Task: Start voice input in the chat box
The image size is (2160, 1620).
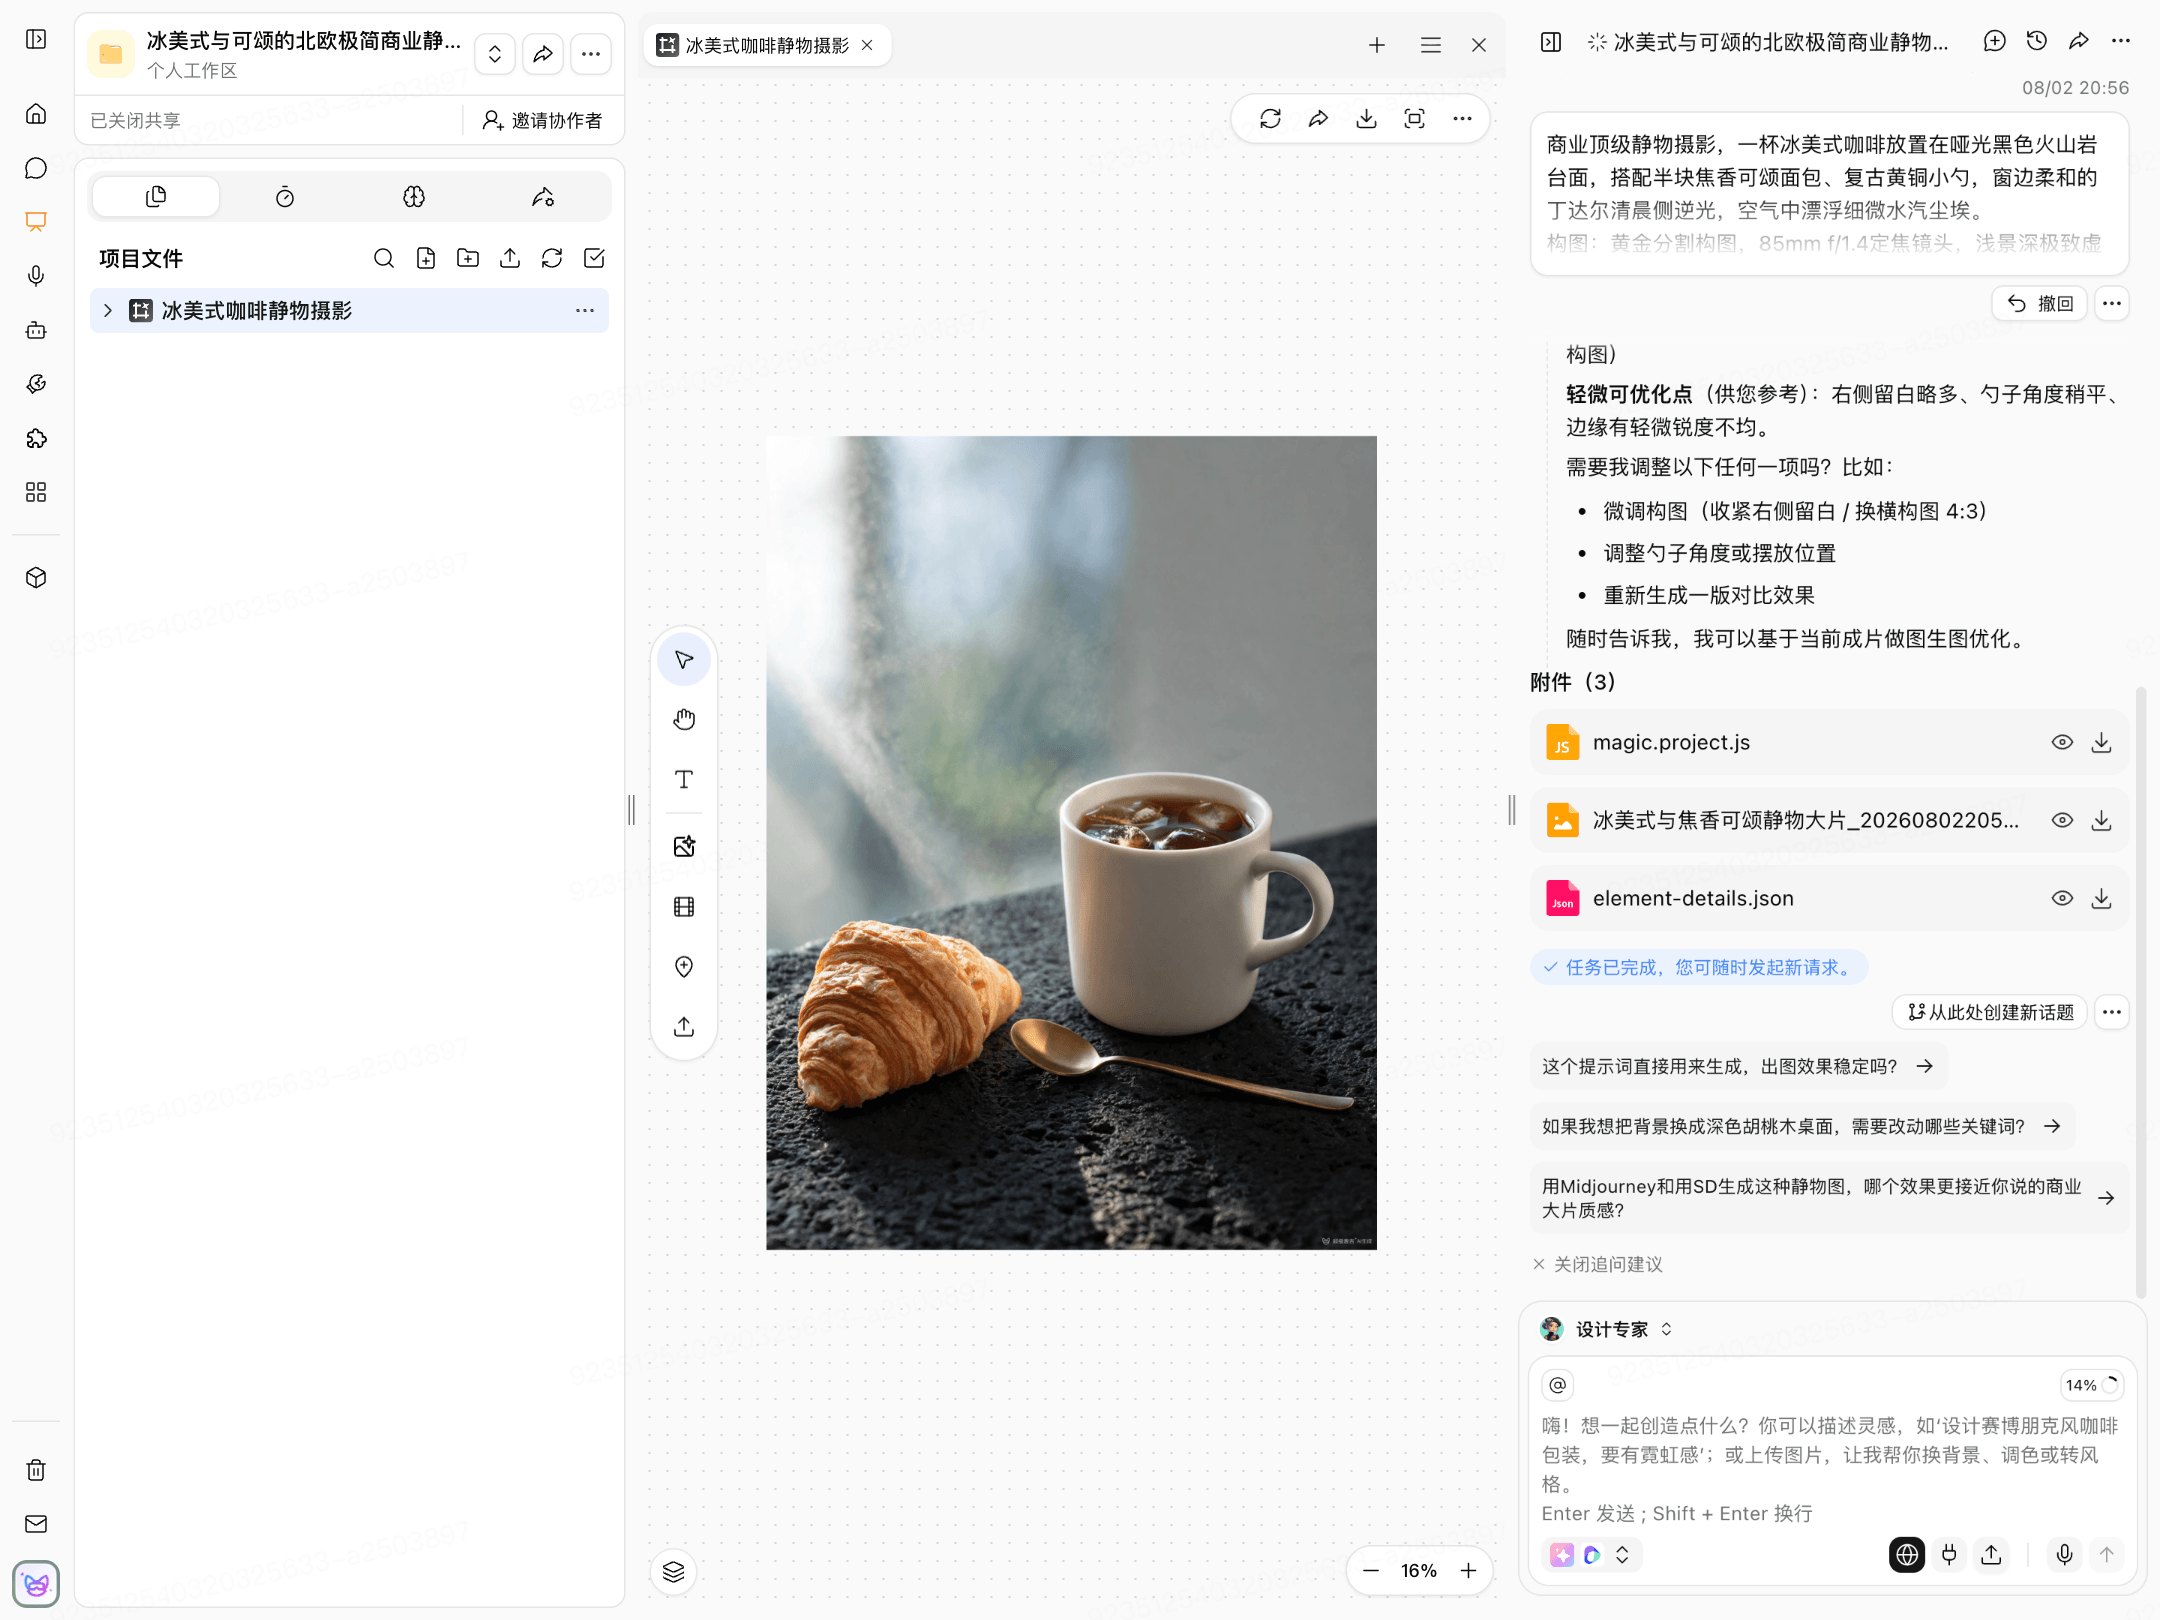Action: [x=2064, y=1554]
